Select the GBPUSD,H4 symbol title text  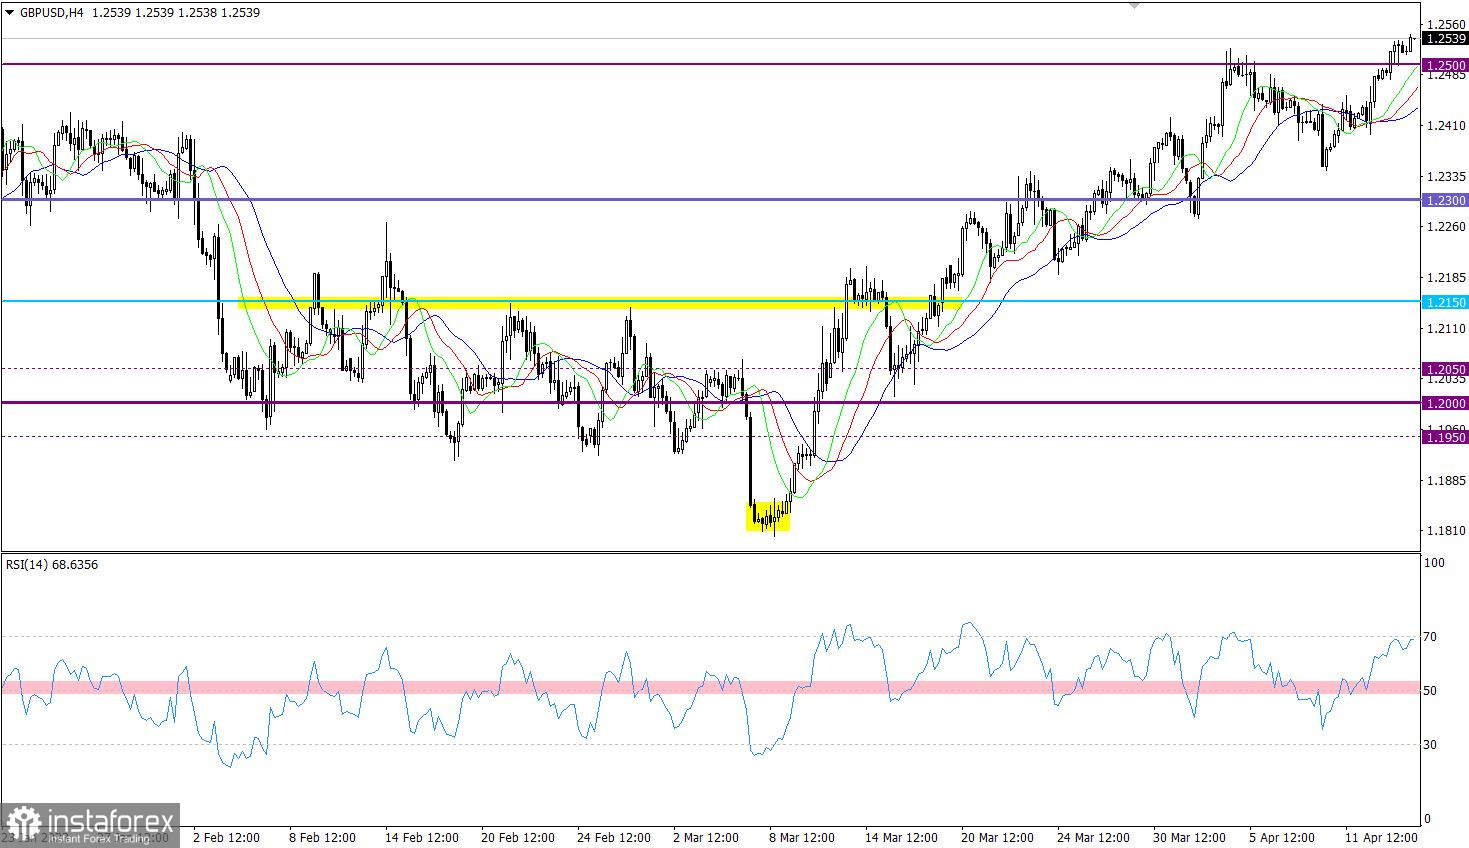point(51,13)
